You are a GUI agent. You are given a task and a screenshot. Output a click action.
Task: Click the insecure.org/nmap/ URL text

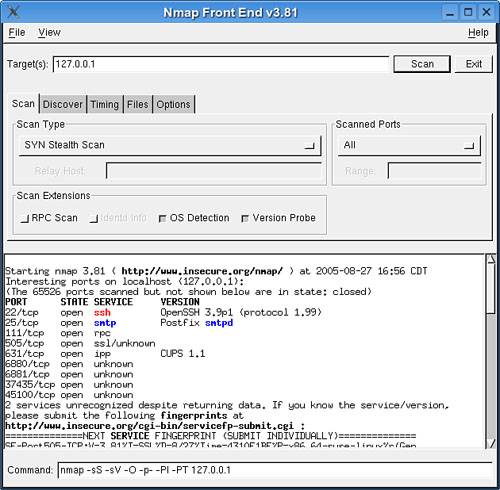[x=202, y=271]
